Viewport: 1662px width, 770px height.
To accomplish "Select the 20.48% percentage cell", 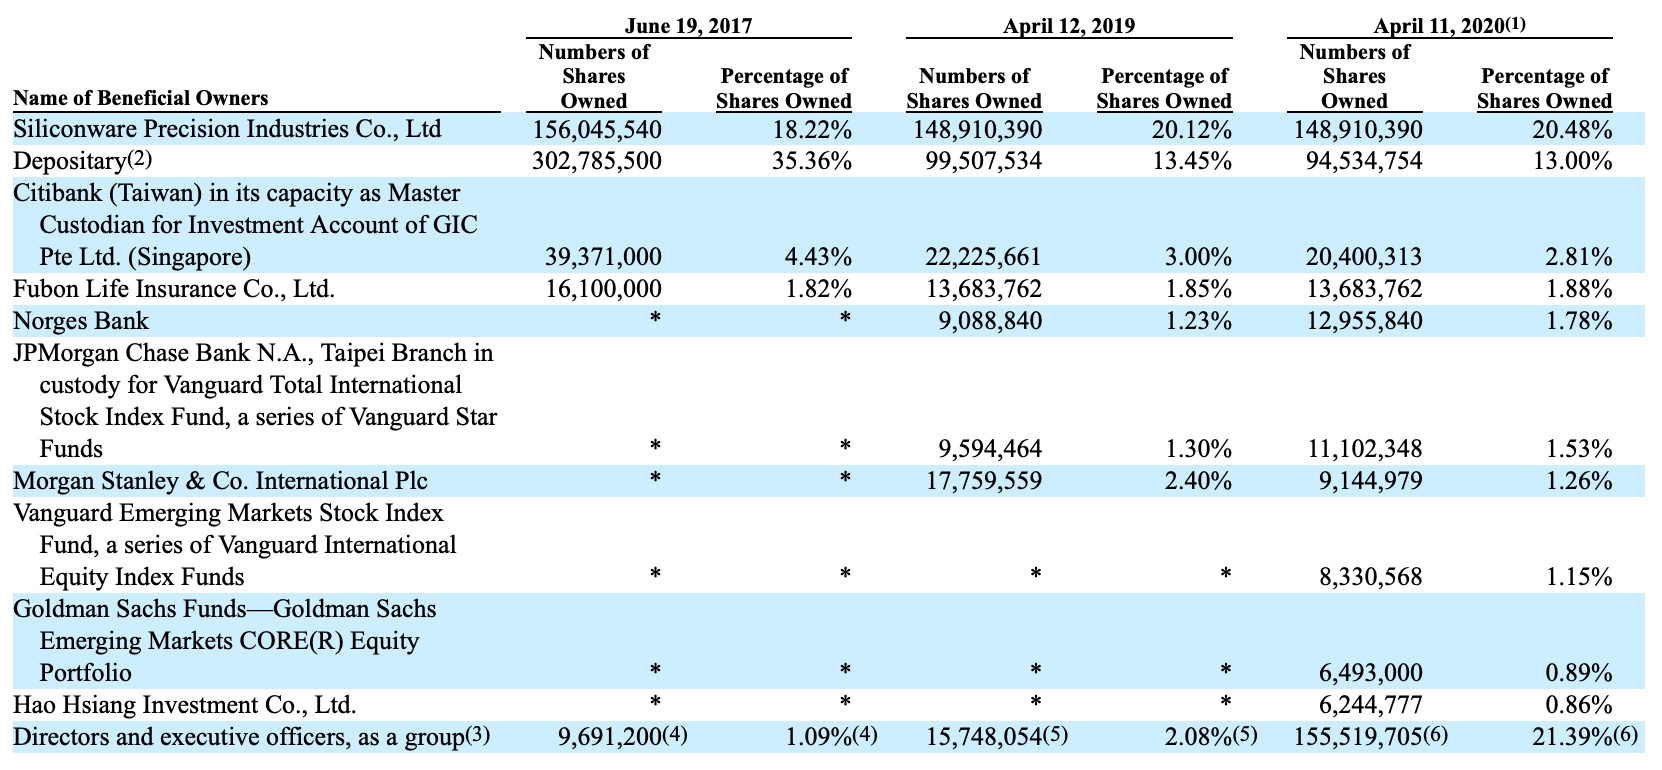I will pos(1573,129).
